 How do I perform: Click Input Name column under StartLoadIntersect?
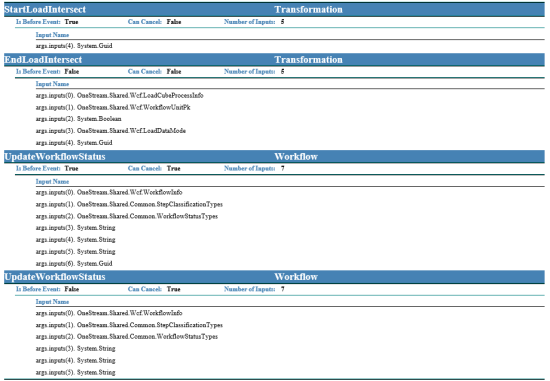click(x=52, y=35)
